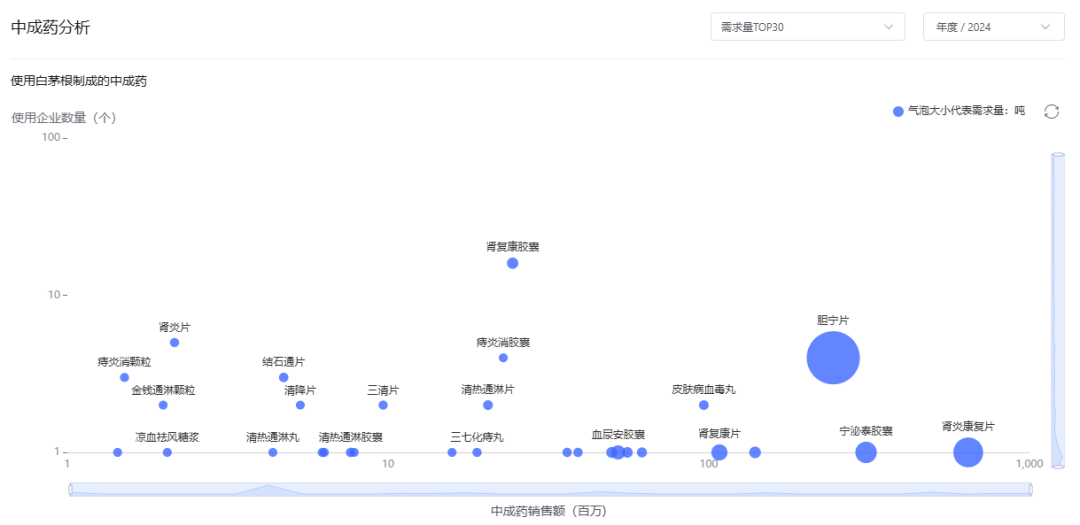The image size is (1080, 525).
Task: Click the 肾炎片 data point
Action: (174, 342)
